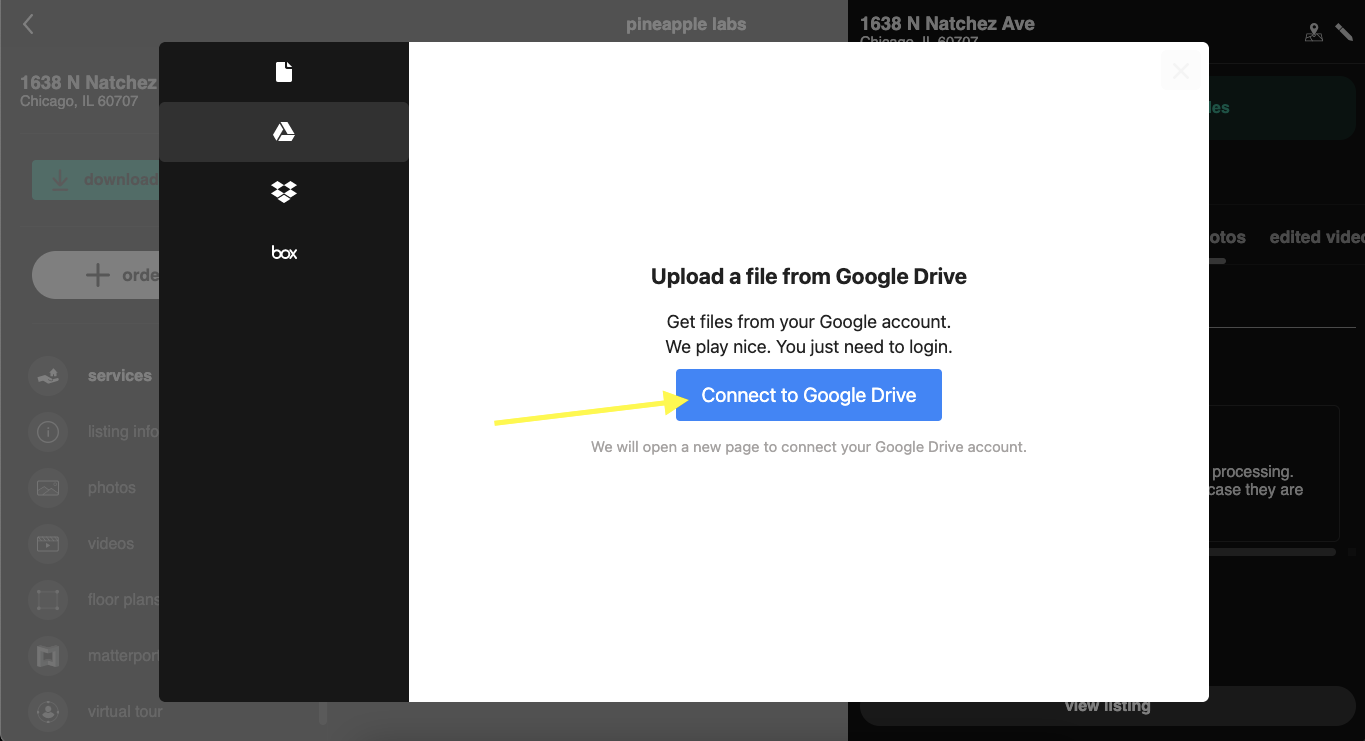
Task: Open the services sidebar item
Action: 119,376
